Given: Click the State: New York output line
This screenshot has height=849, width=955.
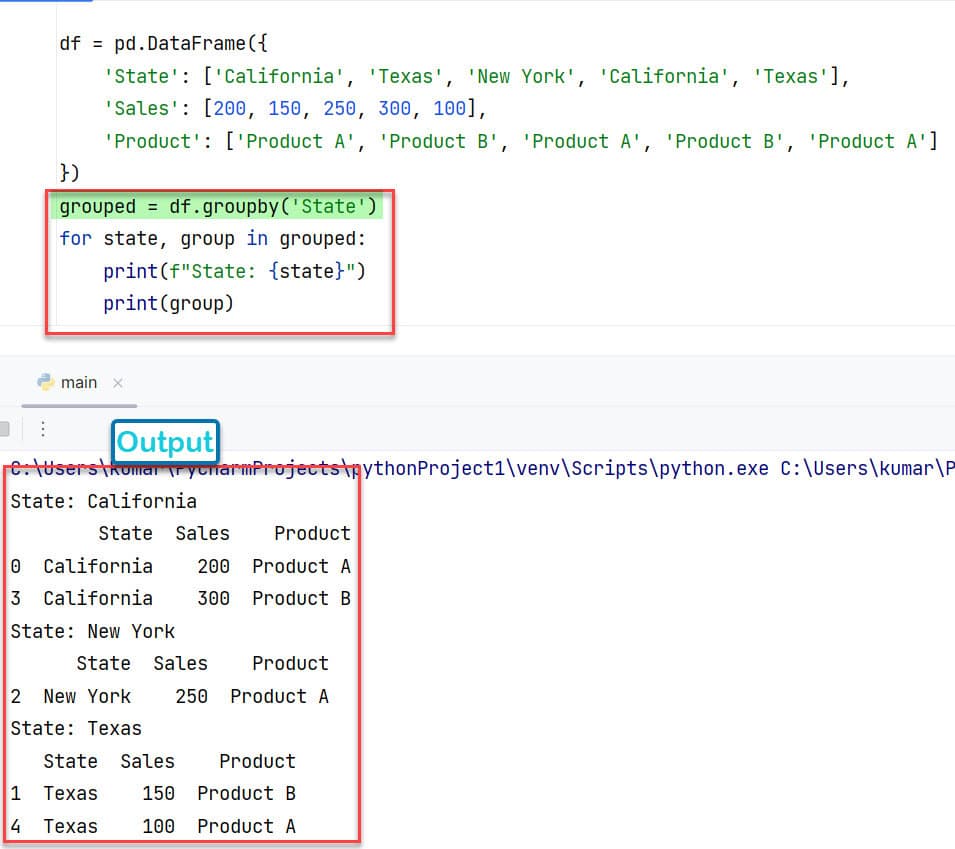Looking at the screenshot, I should click(x=93, y=631).
